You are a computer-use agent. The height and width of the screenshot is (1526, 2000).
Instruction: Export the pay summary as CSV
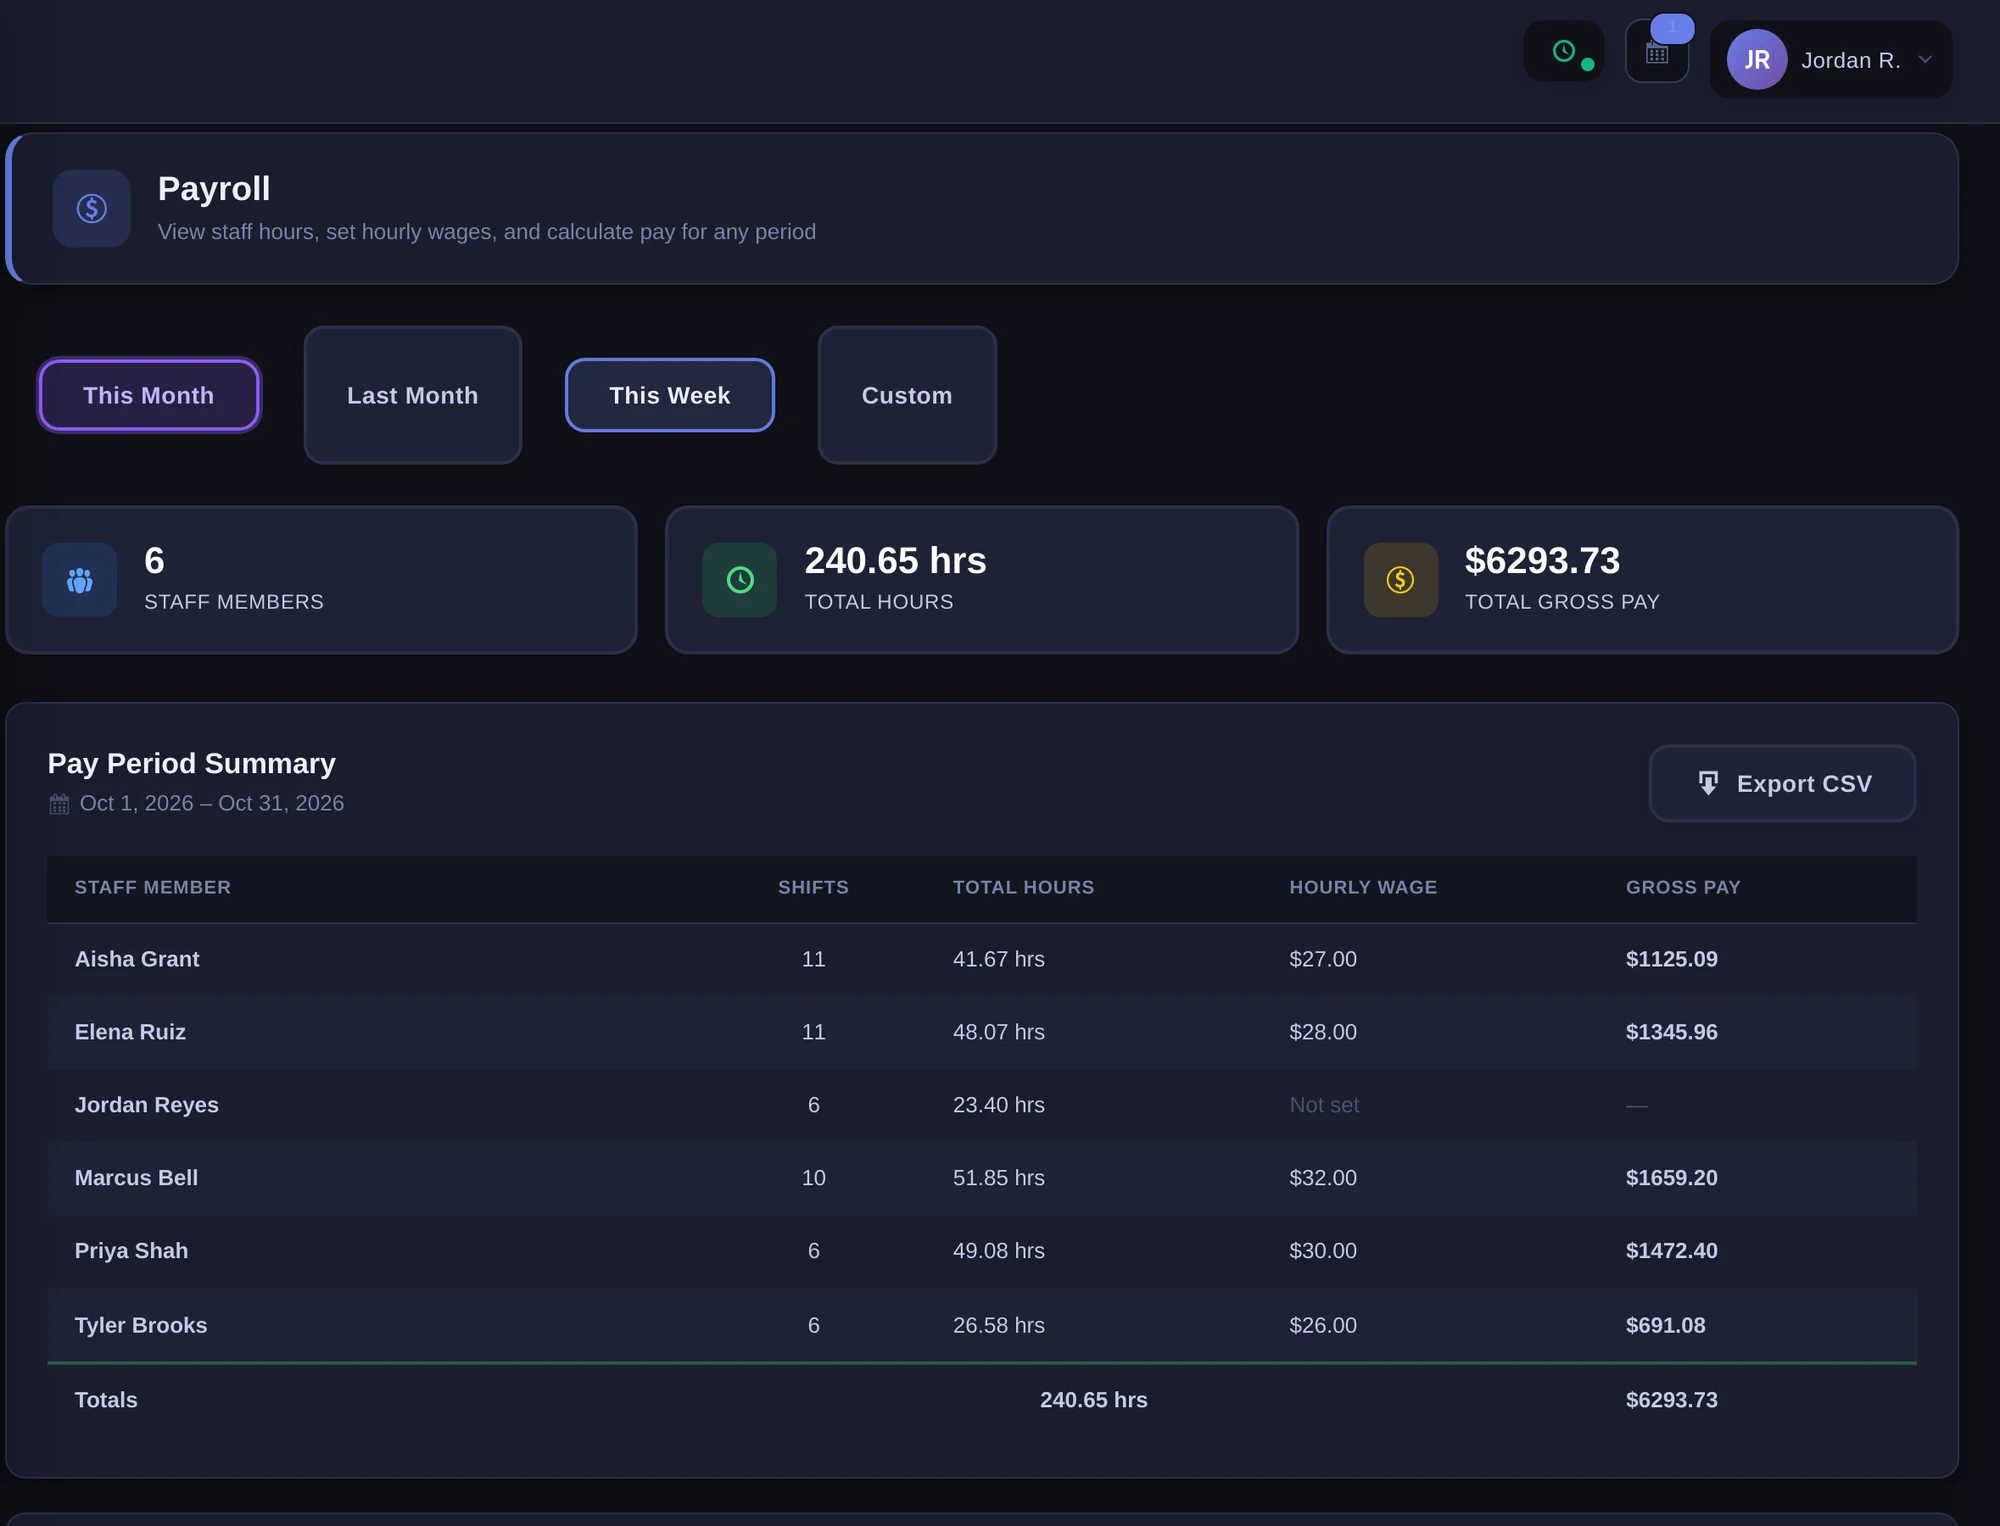1783,784
